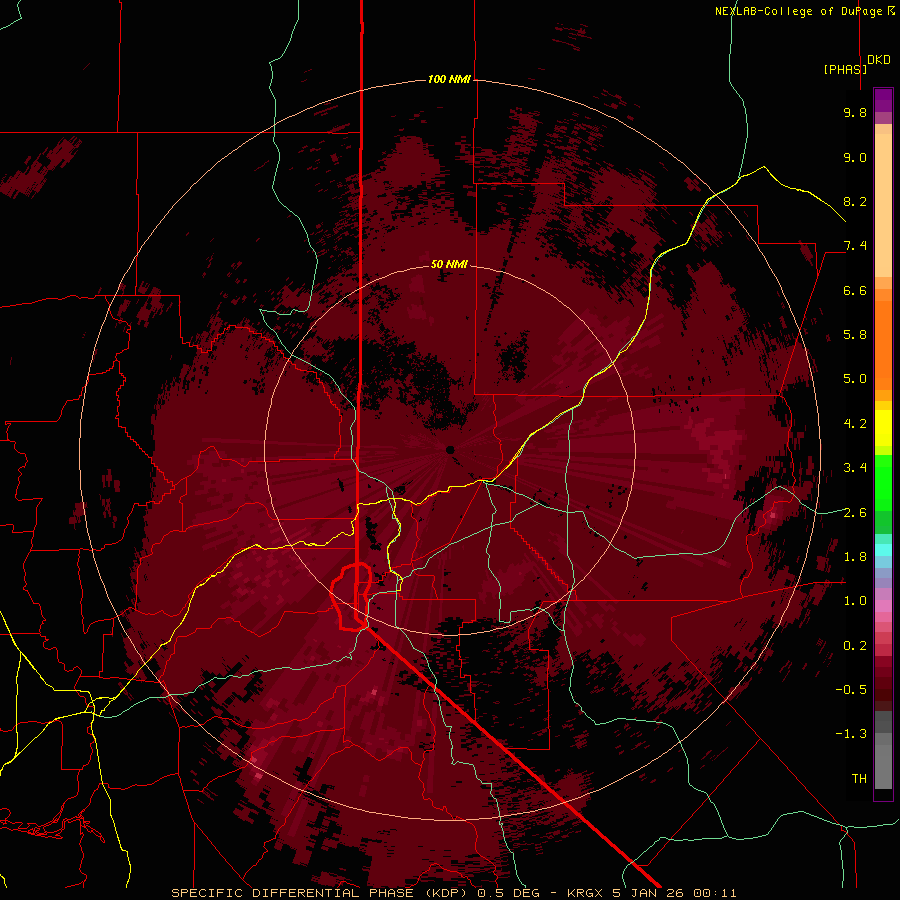This screenshot has width=900, height=900.
Task: Click the 50 NMI range ring label
Action: (449, 264)
